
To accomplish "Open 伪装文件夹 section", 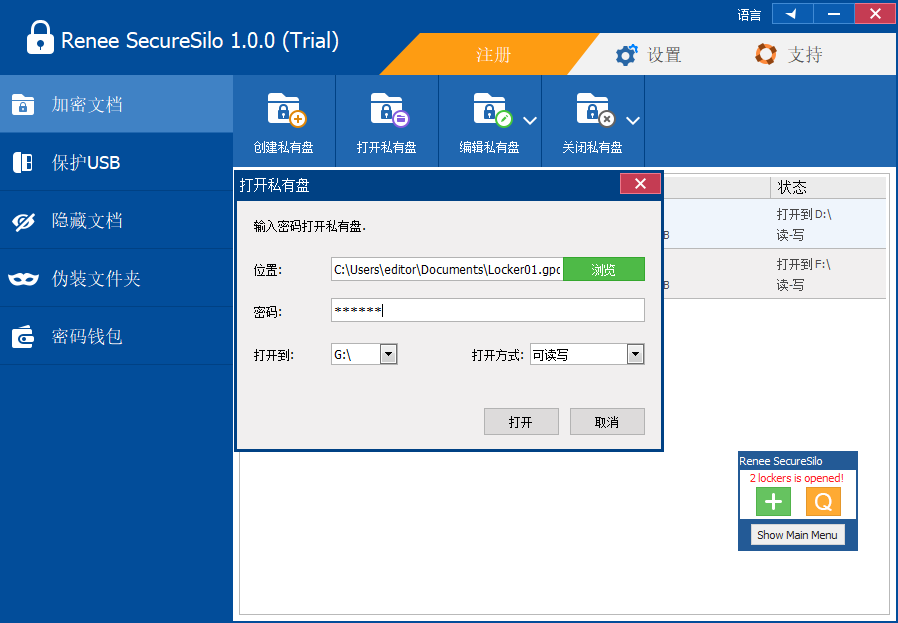I will click(116, 278).
